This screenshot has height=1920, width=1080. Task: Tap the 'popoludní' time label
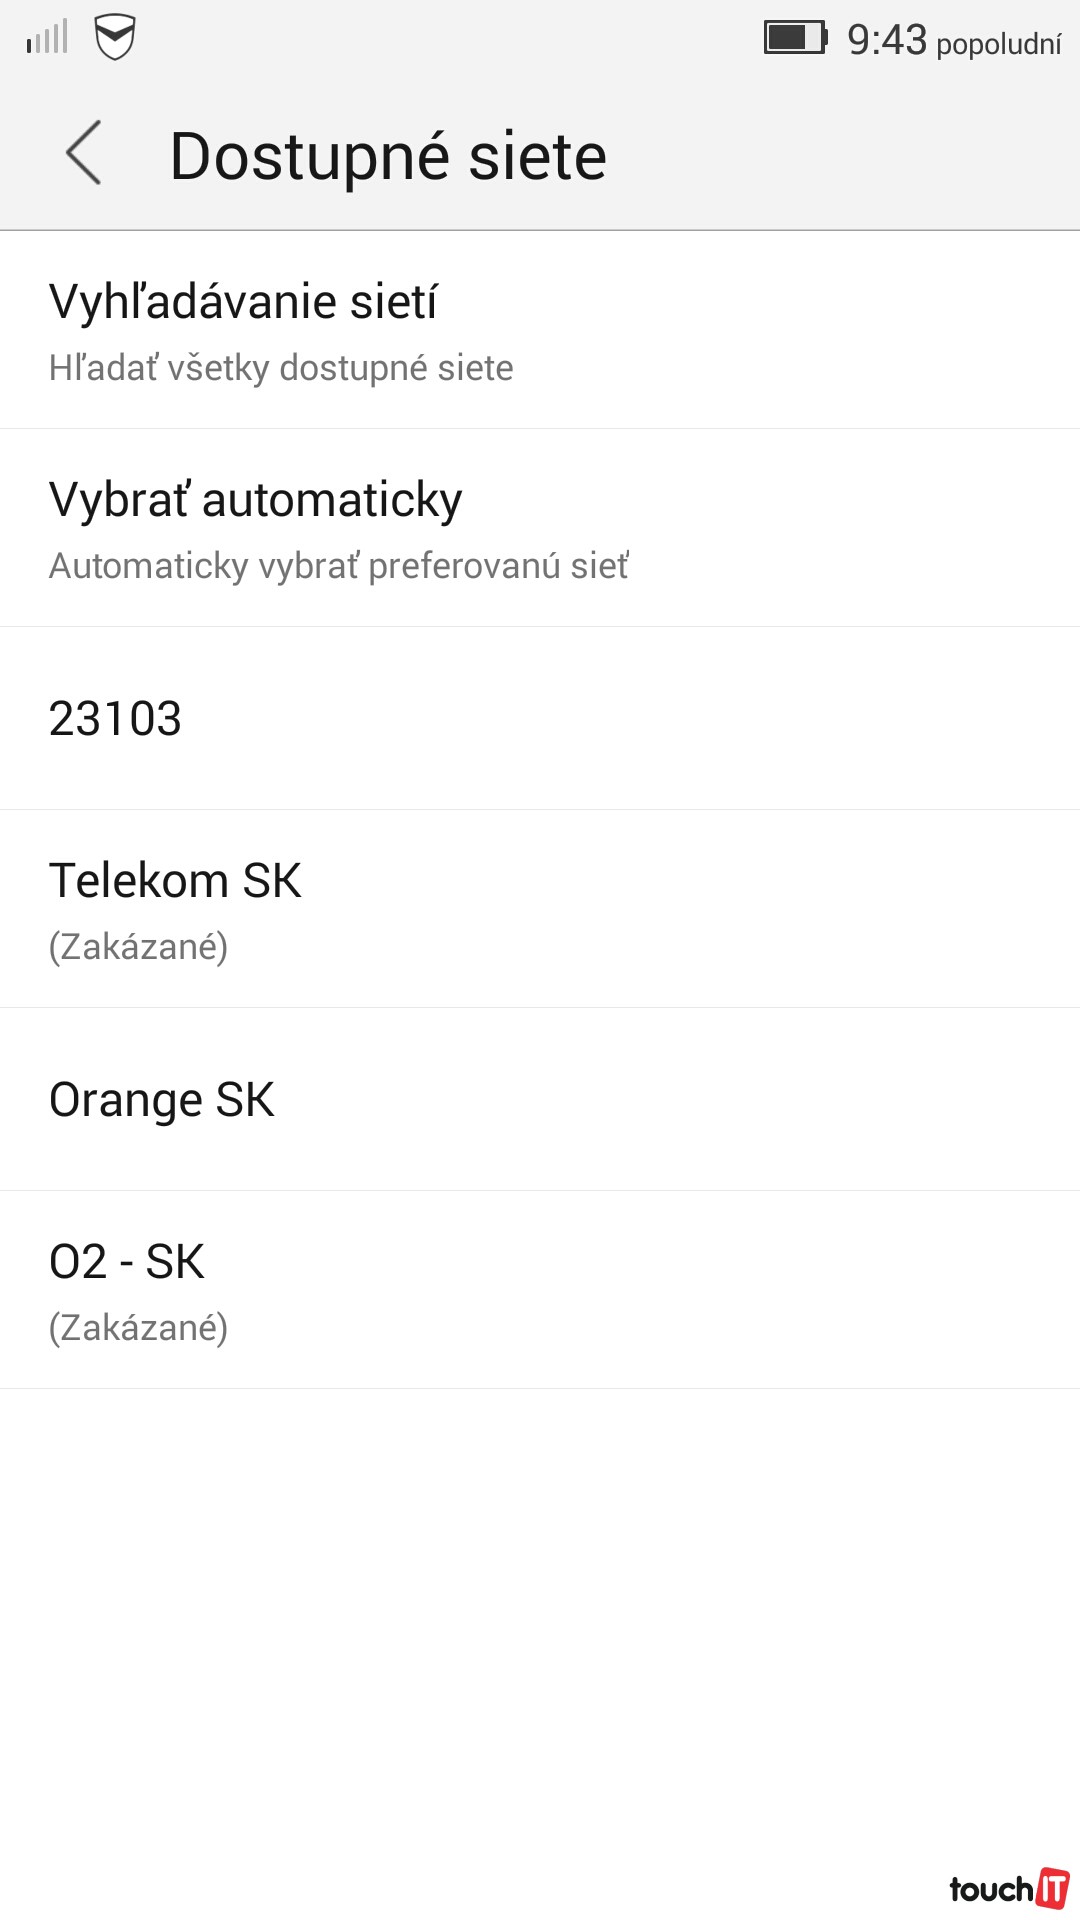998,44
